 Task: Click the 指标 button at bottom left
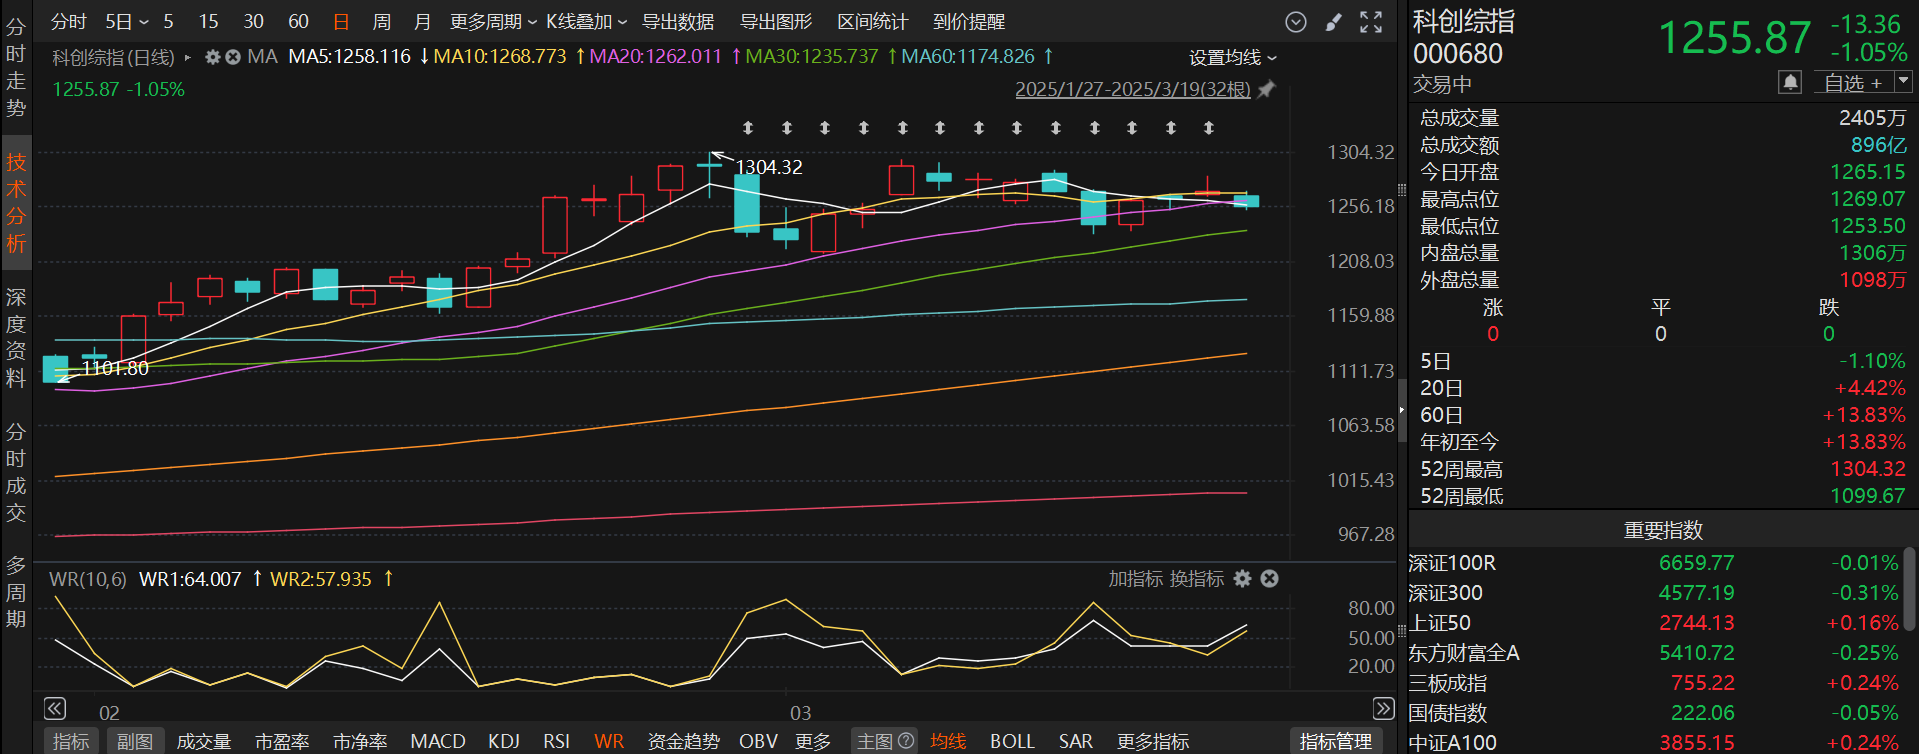point(71,741)
